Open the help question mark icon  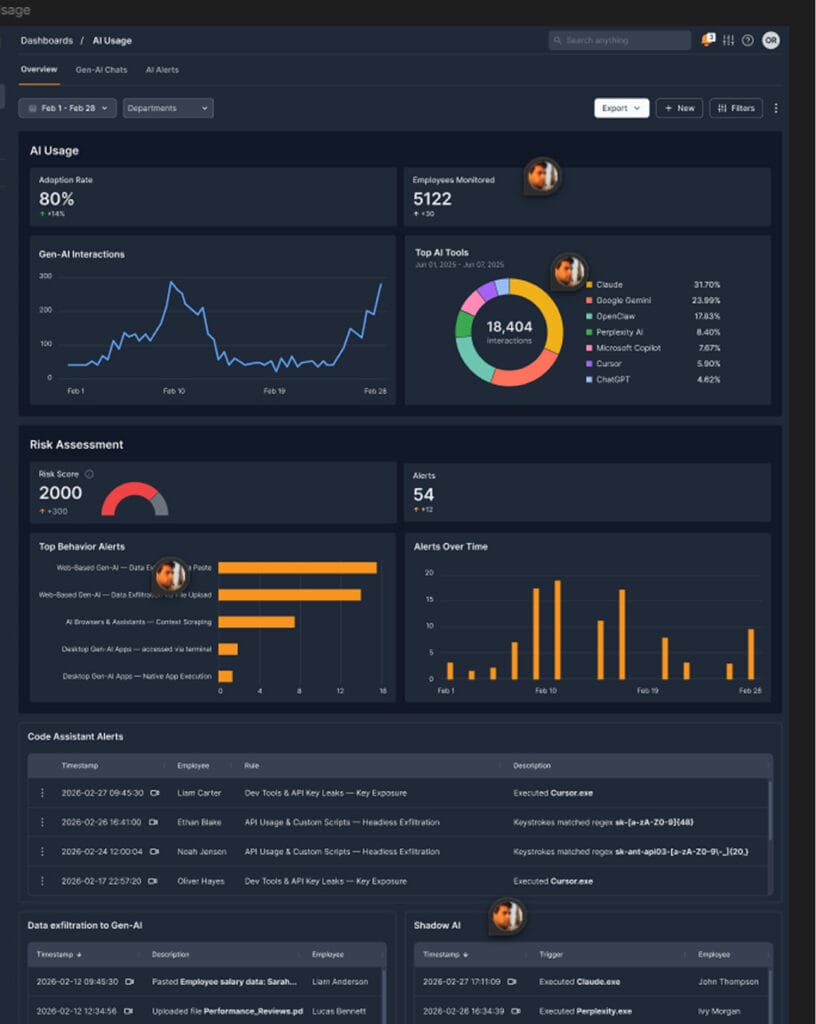tap(748, 40)
